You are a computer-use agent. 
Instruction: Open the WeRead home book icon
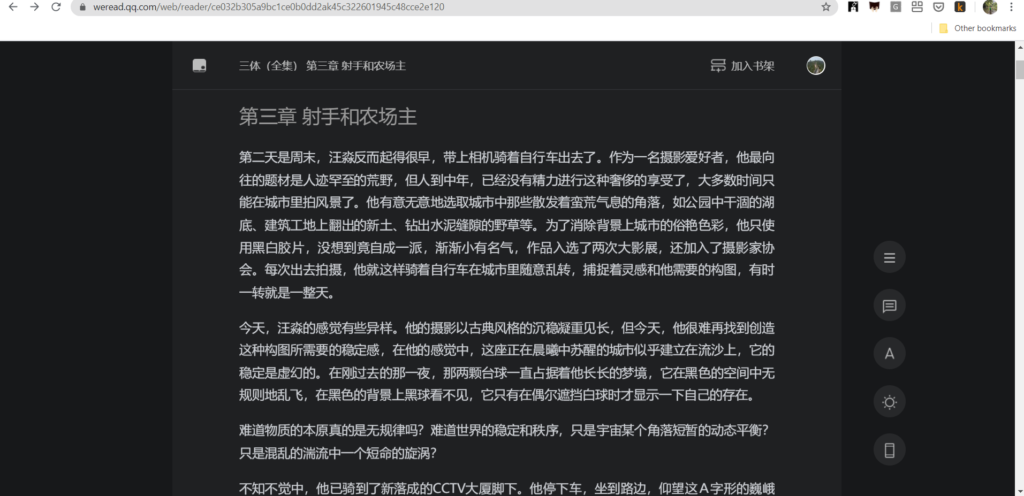point(200,66)
